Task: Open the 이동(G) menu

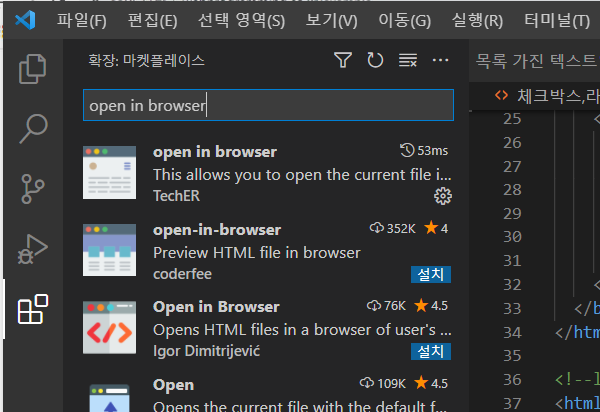Action: [404, 20]
